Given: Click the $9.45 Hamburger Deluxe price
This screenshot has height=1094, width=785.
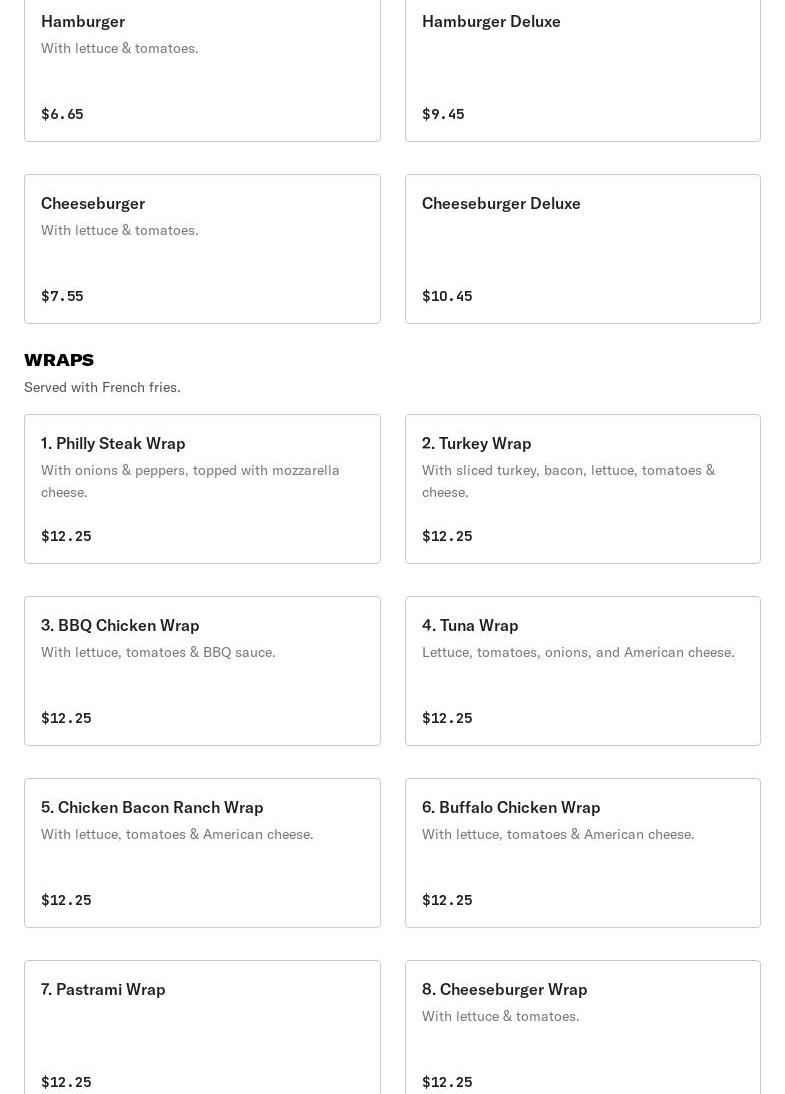Looking at the screenshot, I should pos(443,114).
